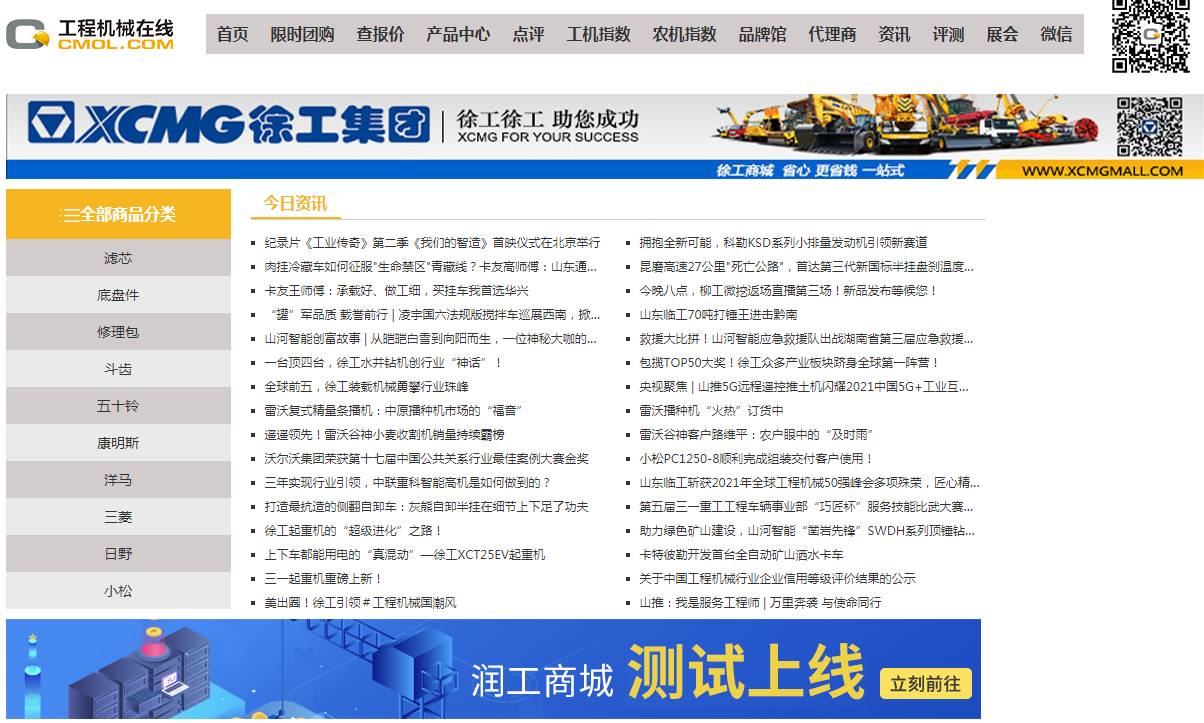Click the QR code beside the navigation bar
The height and width of the screenshot is (723, 1204).
point(1151,36)
